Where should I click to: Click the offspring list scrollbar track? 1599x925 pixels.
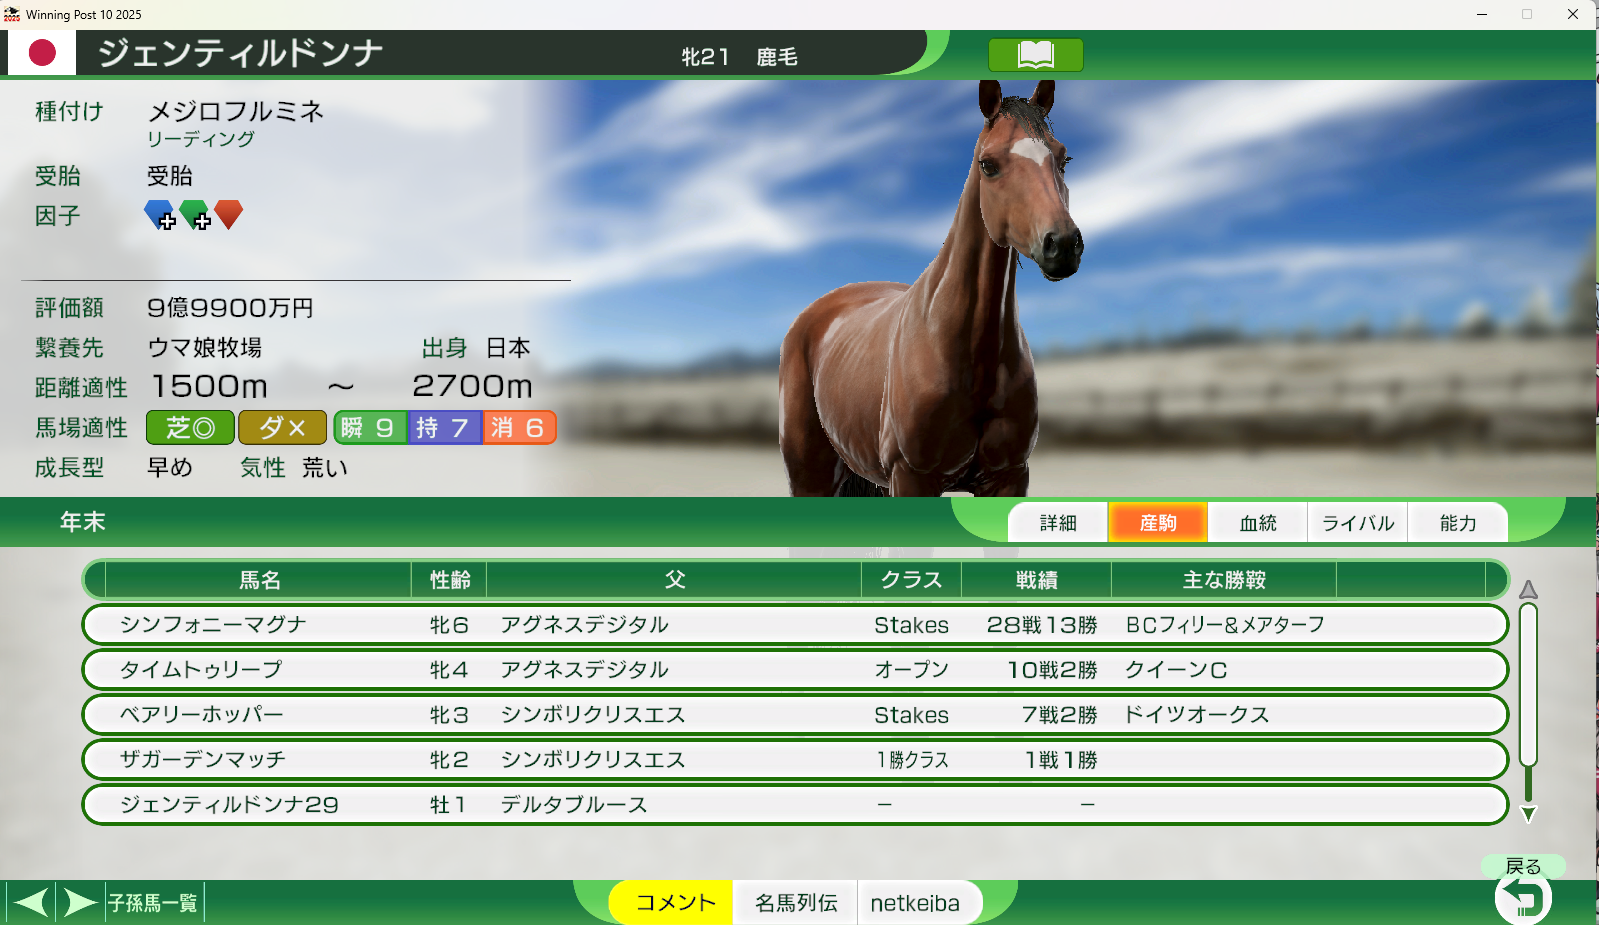tap(1528, 700)
